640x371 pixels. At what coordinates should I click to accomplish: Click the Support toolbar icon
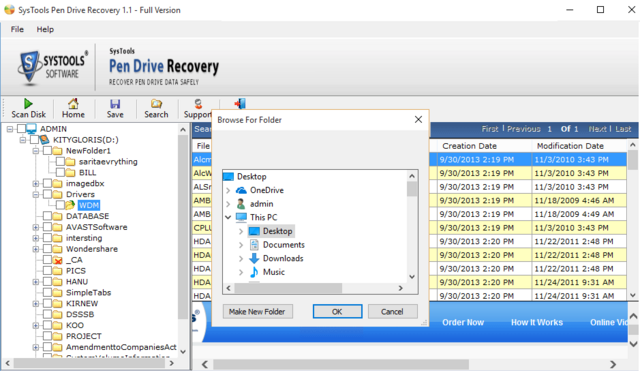tap(198, 104)
